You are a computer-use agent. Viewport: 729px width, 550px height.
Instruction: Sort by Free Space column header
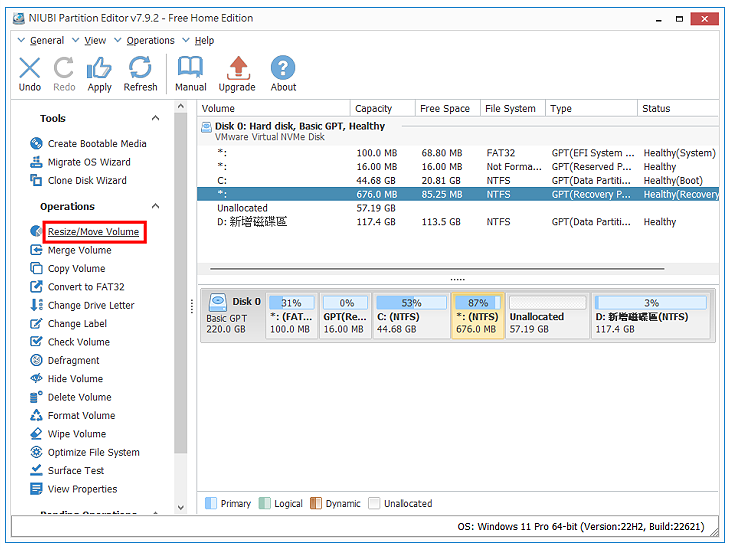pyautogui.click(x=447, y=108)
